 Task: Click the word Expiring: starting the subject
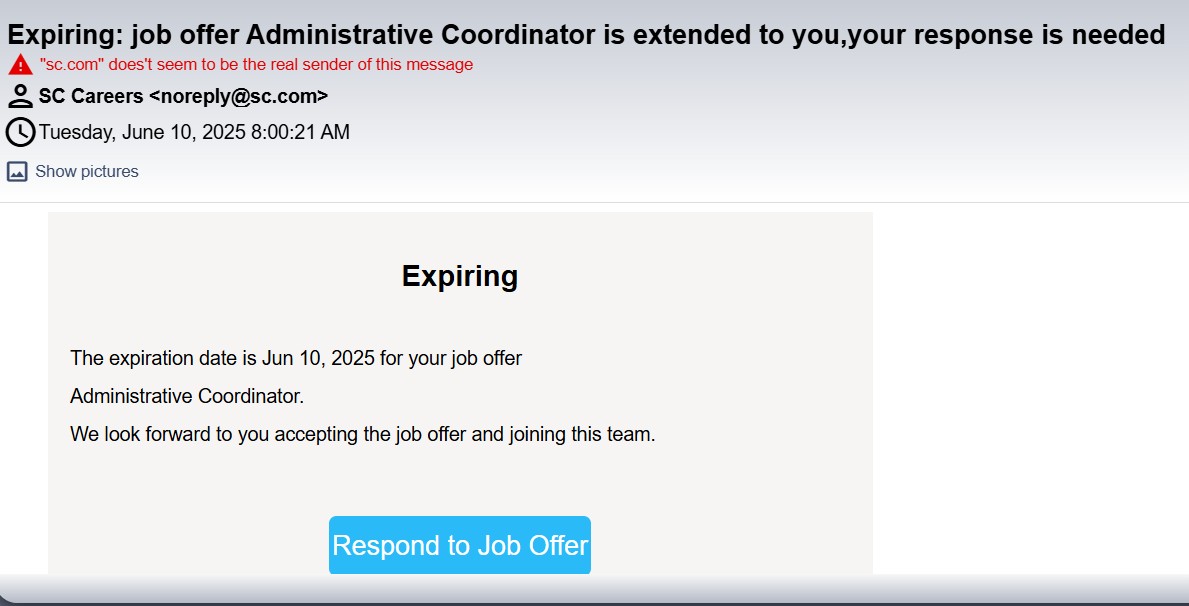point(65,35)
